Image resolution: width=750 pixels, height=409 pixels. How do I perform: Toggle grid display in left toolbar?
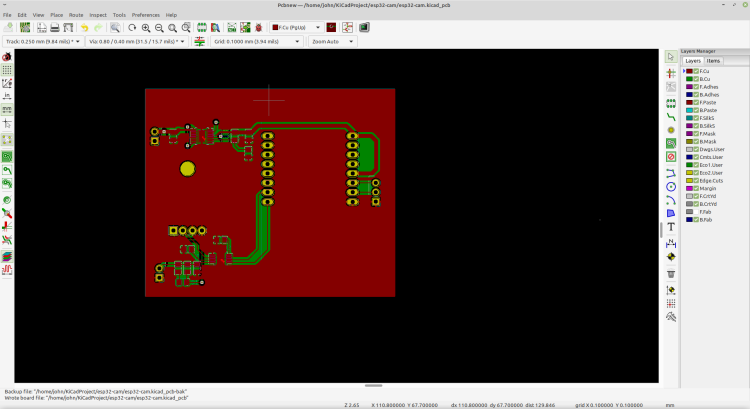[7, 70]
